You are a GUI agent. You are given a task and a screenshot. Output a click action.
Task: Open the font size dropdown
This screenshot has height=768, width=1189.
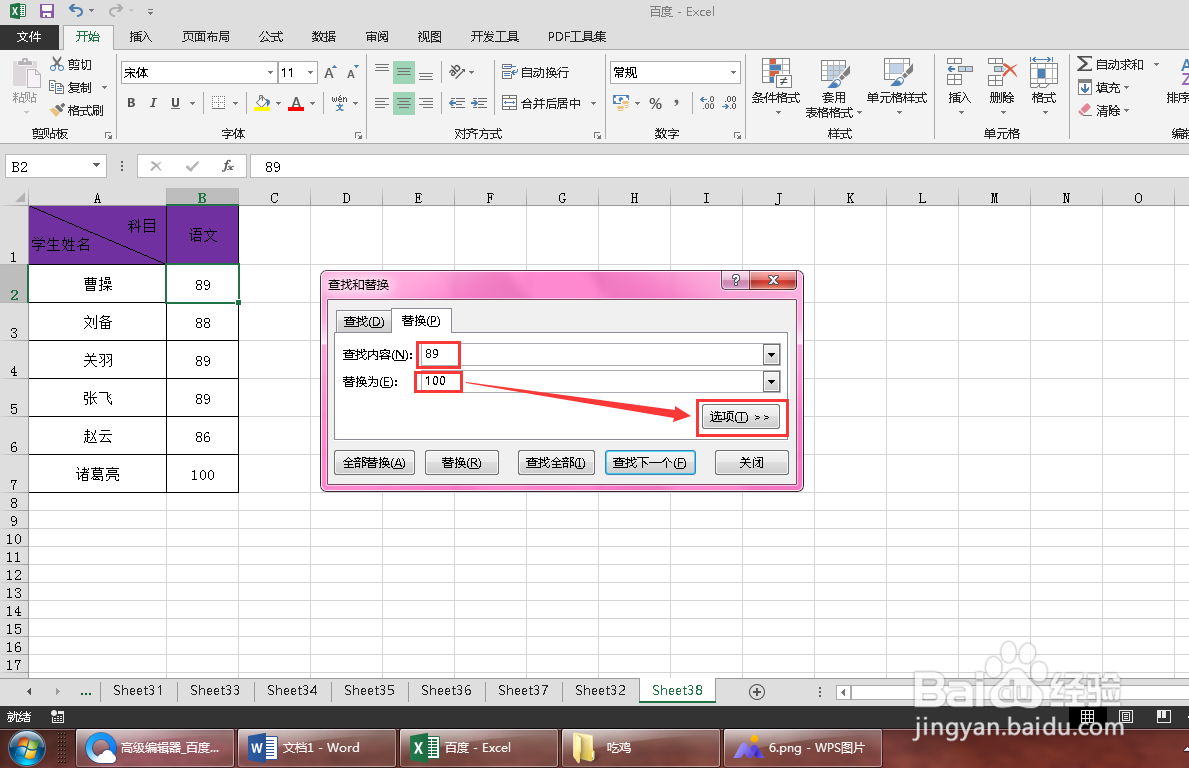(x=310, y=71)
